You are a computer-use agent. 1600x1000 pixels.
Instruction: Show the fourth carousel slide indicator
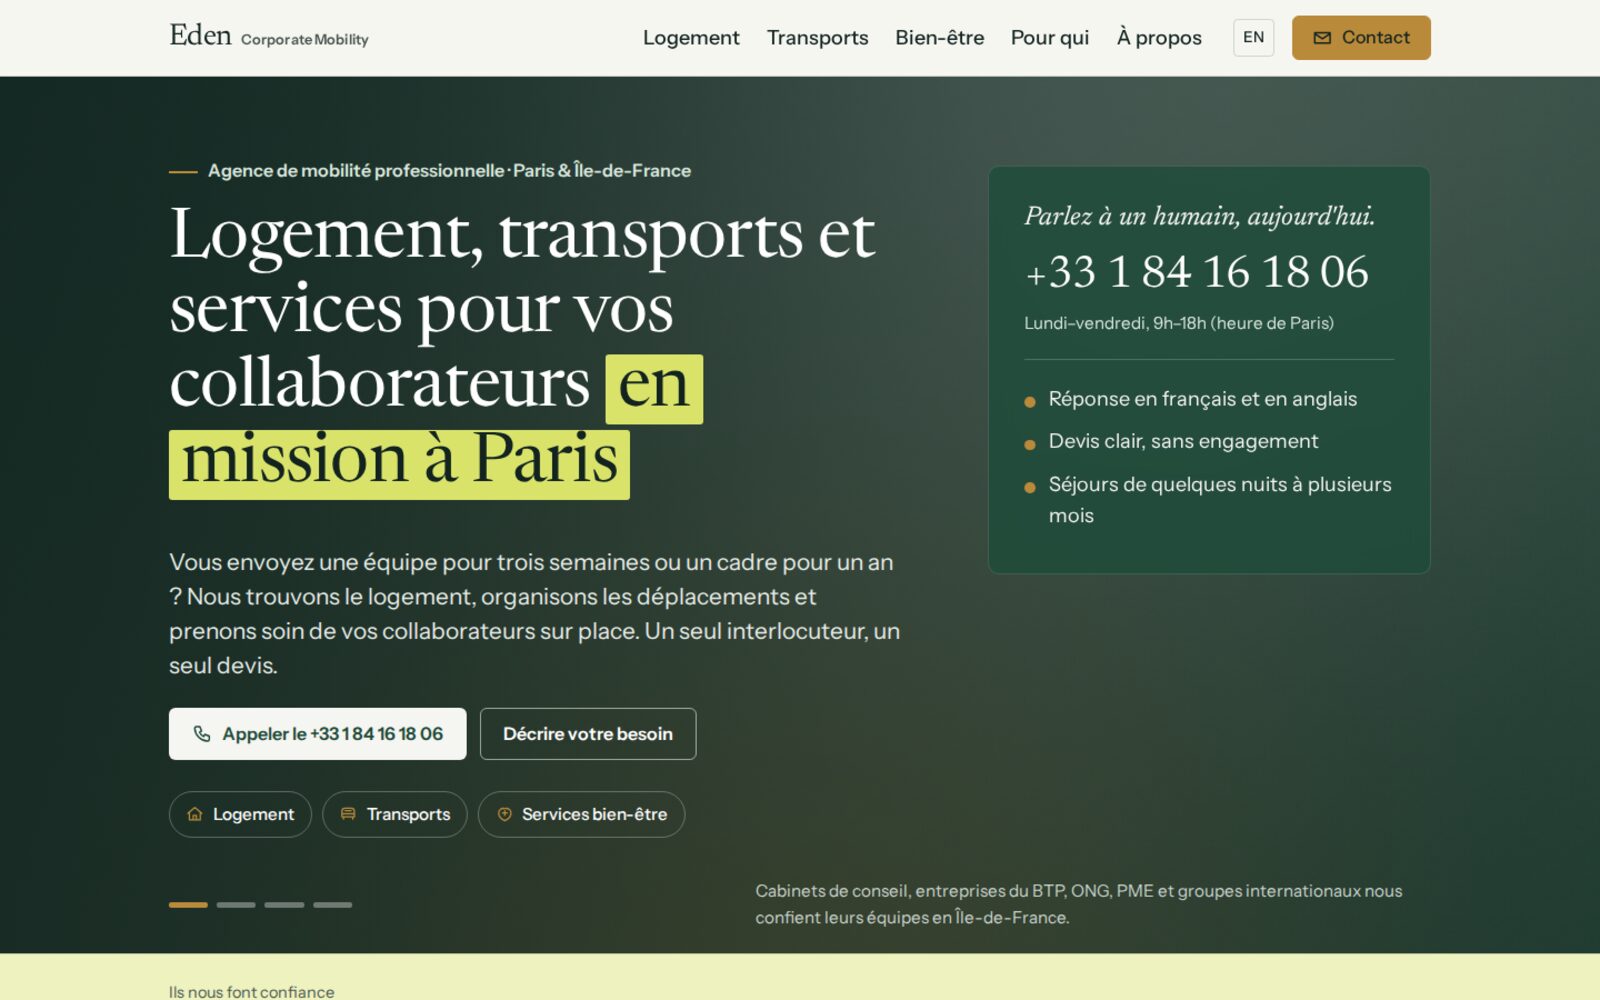click(332, 905)
